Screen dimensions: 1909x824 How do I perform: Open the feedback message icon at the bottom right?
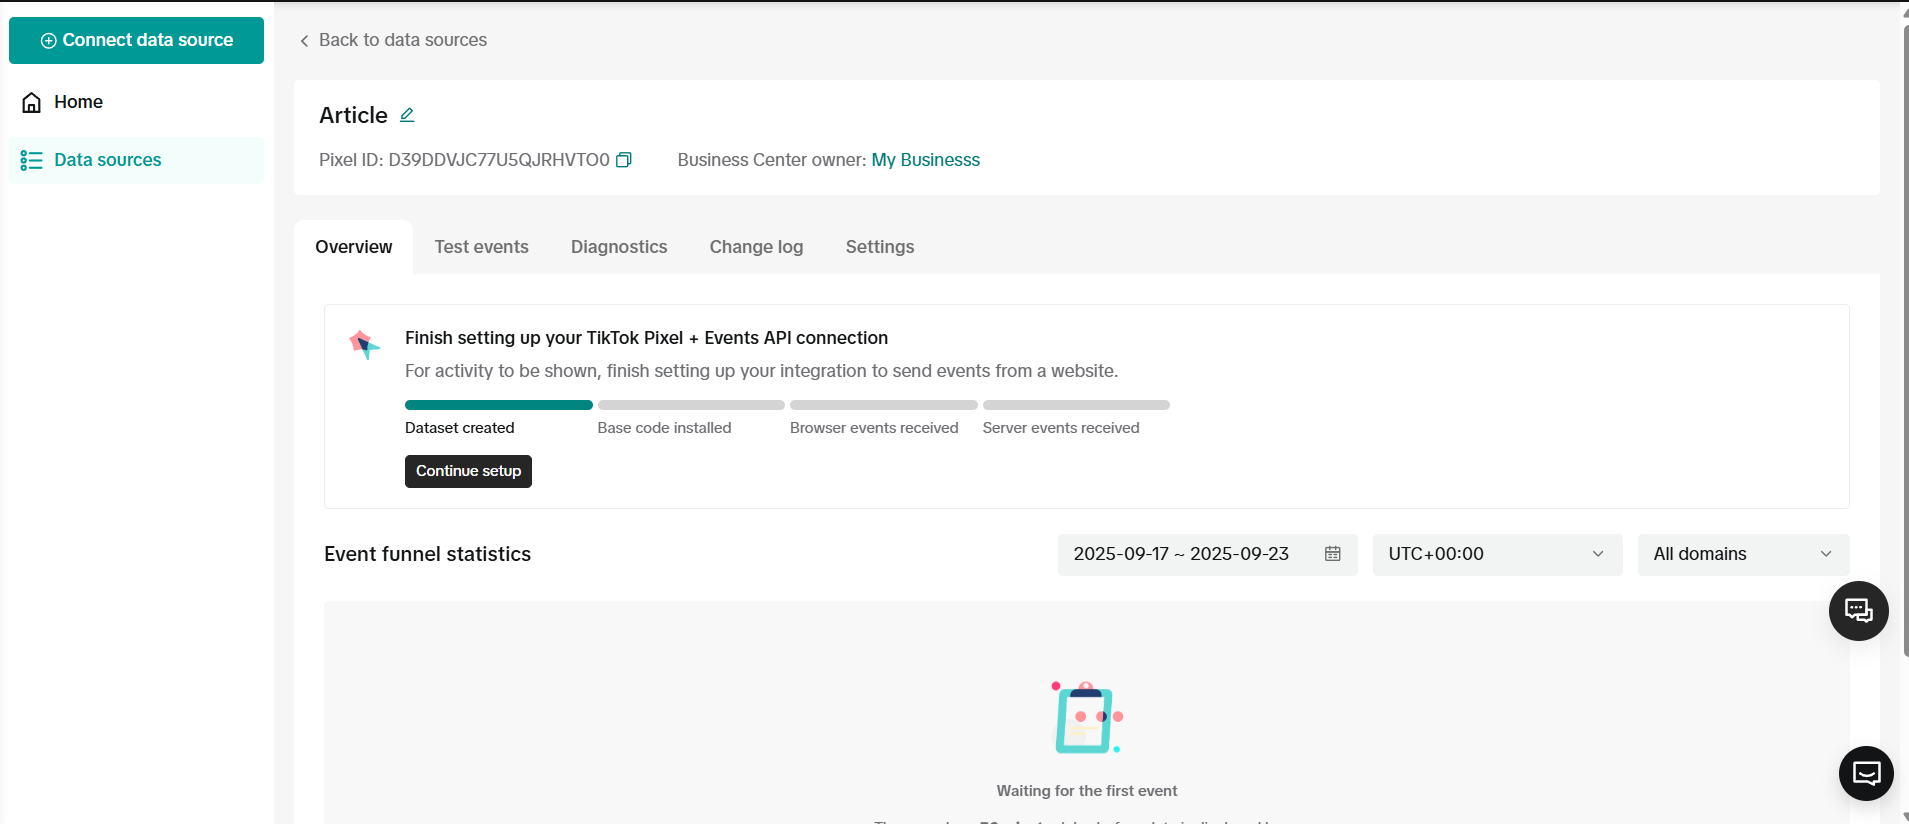pos(1866,773)
